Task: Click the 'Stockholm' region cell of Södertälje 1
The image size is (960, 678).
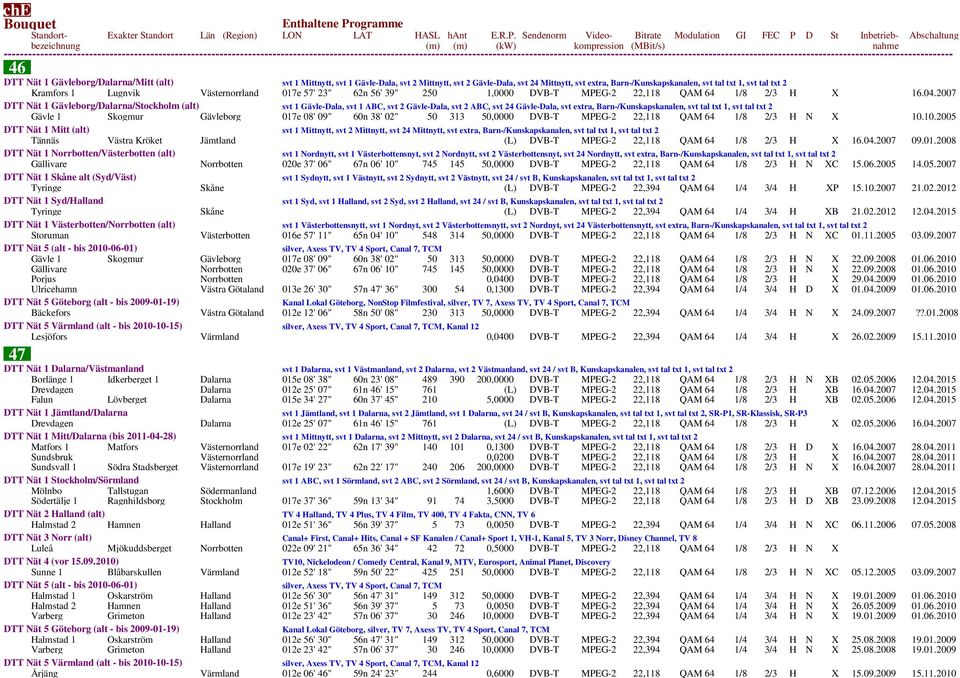Action: pos(221,501)
